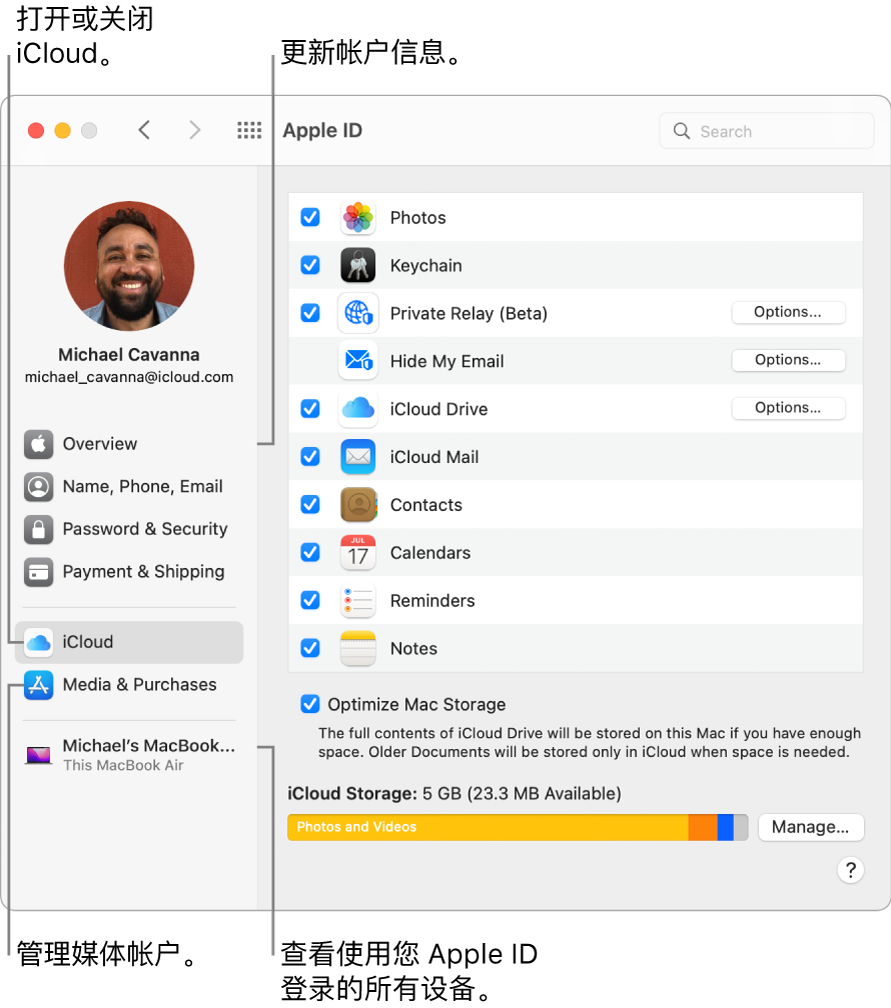Select the iCloud Drive cloud icon

tap(357, 409)
